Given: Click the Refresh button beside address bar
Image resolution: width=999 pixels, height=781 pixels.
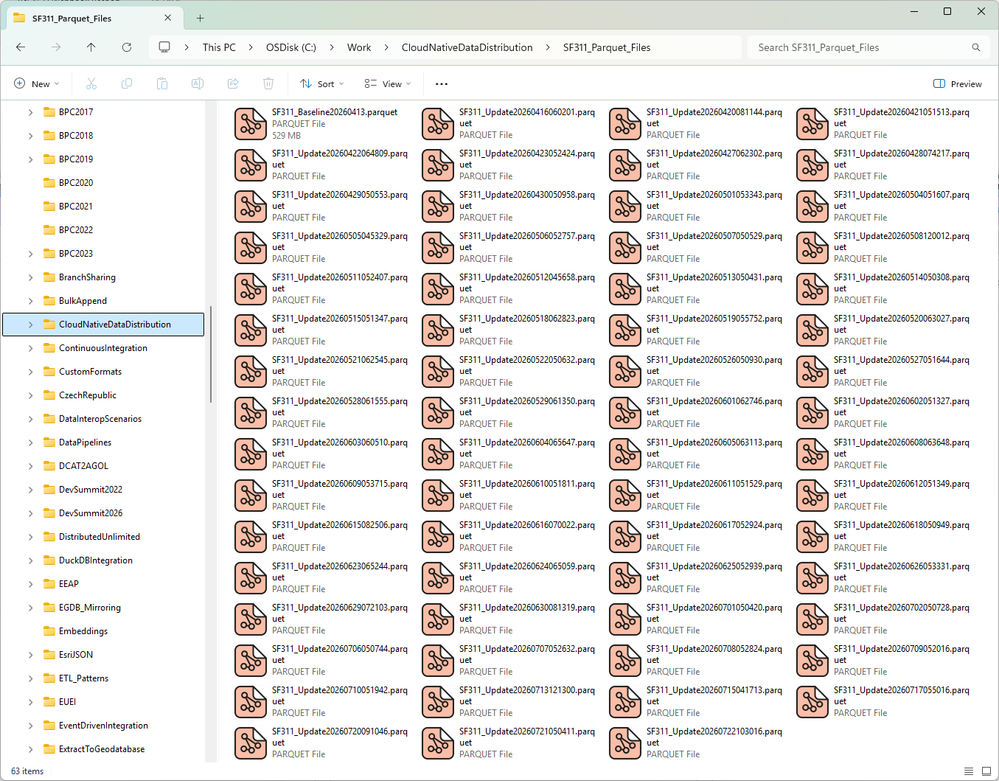Looking at the screenshot, I should pyautogui.click(x=127, y=47).
